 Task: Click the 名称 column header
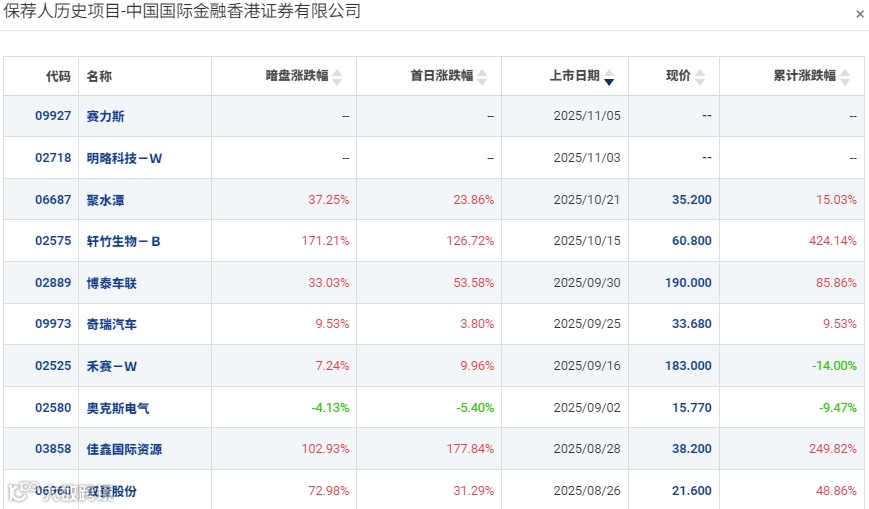point(99,76)
